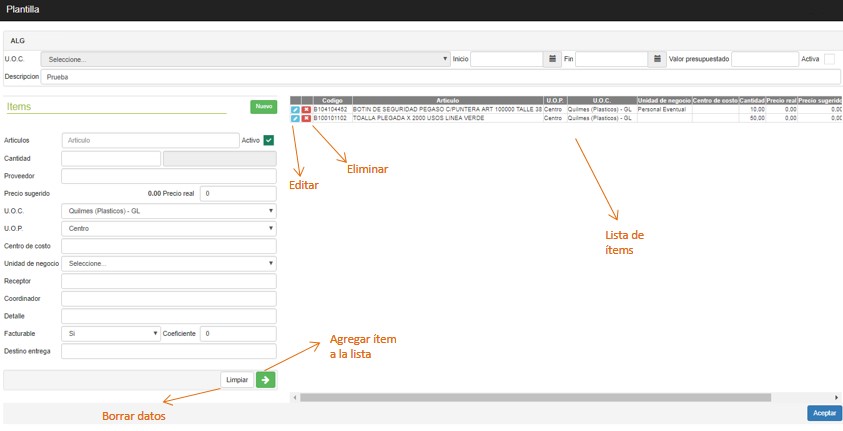Delete the TOALLA PLEGADA item row
The image size is (843, 431).
click(x=306, y=118)
